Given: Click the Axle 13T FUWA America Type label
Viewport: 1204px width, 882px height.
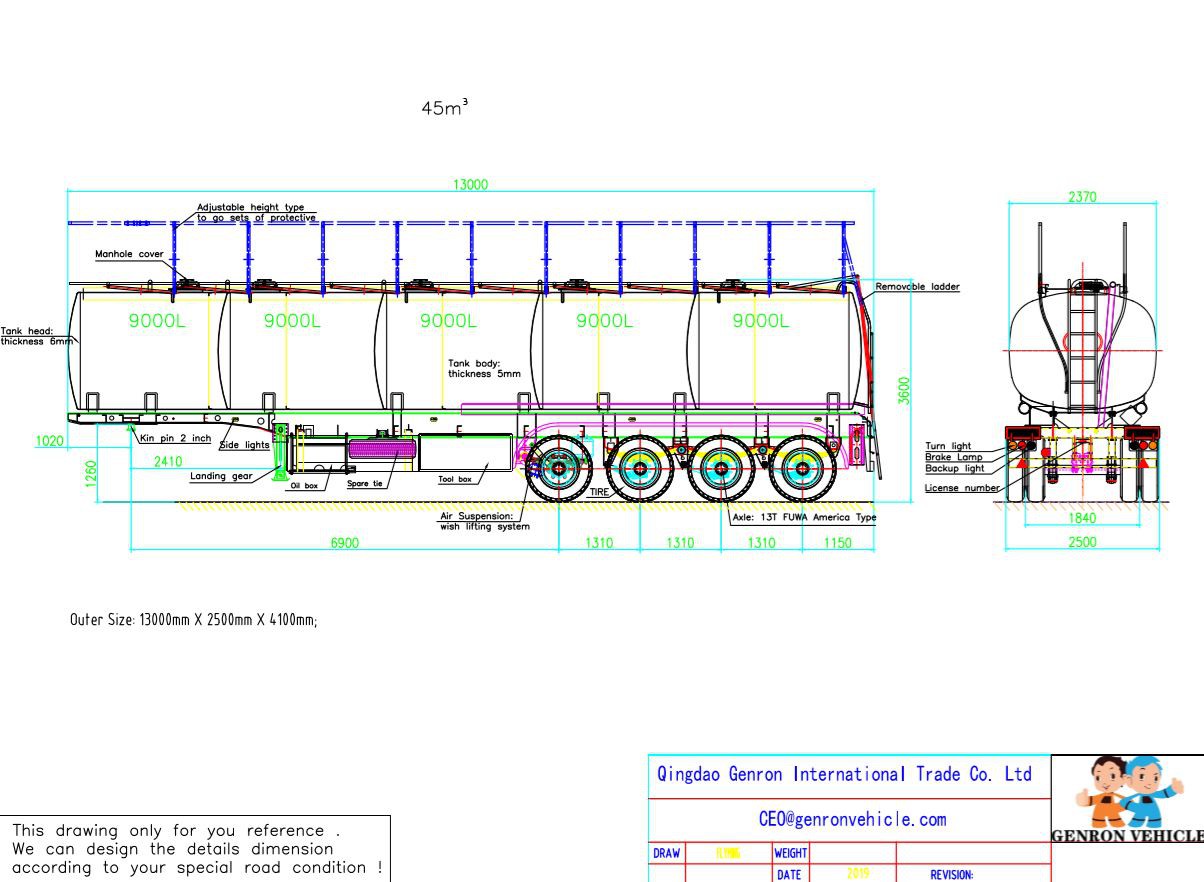Looking at the screenshot, I should (804, 518).
